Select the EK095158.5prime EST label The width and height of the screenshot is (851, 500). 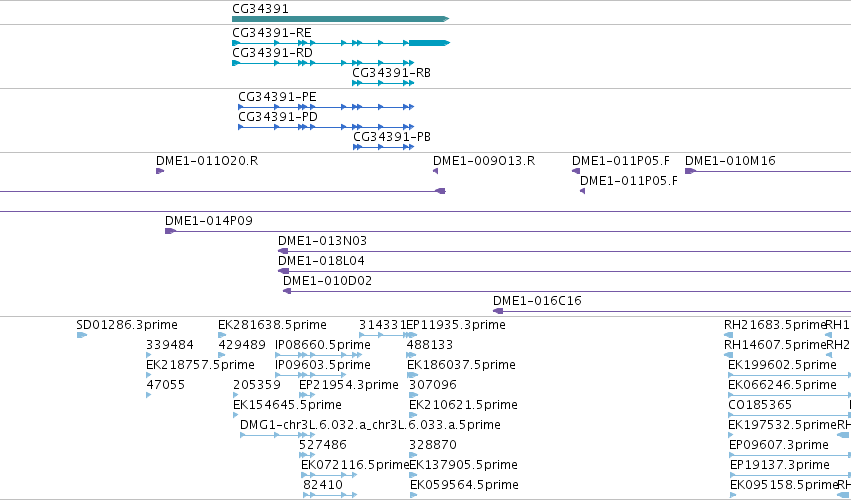point(784,485)
